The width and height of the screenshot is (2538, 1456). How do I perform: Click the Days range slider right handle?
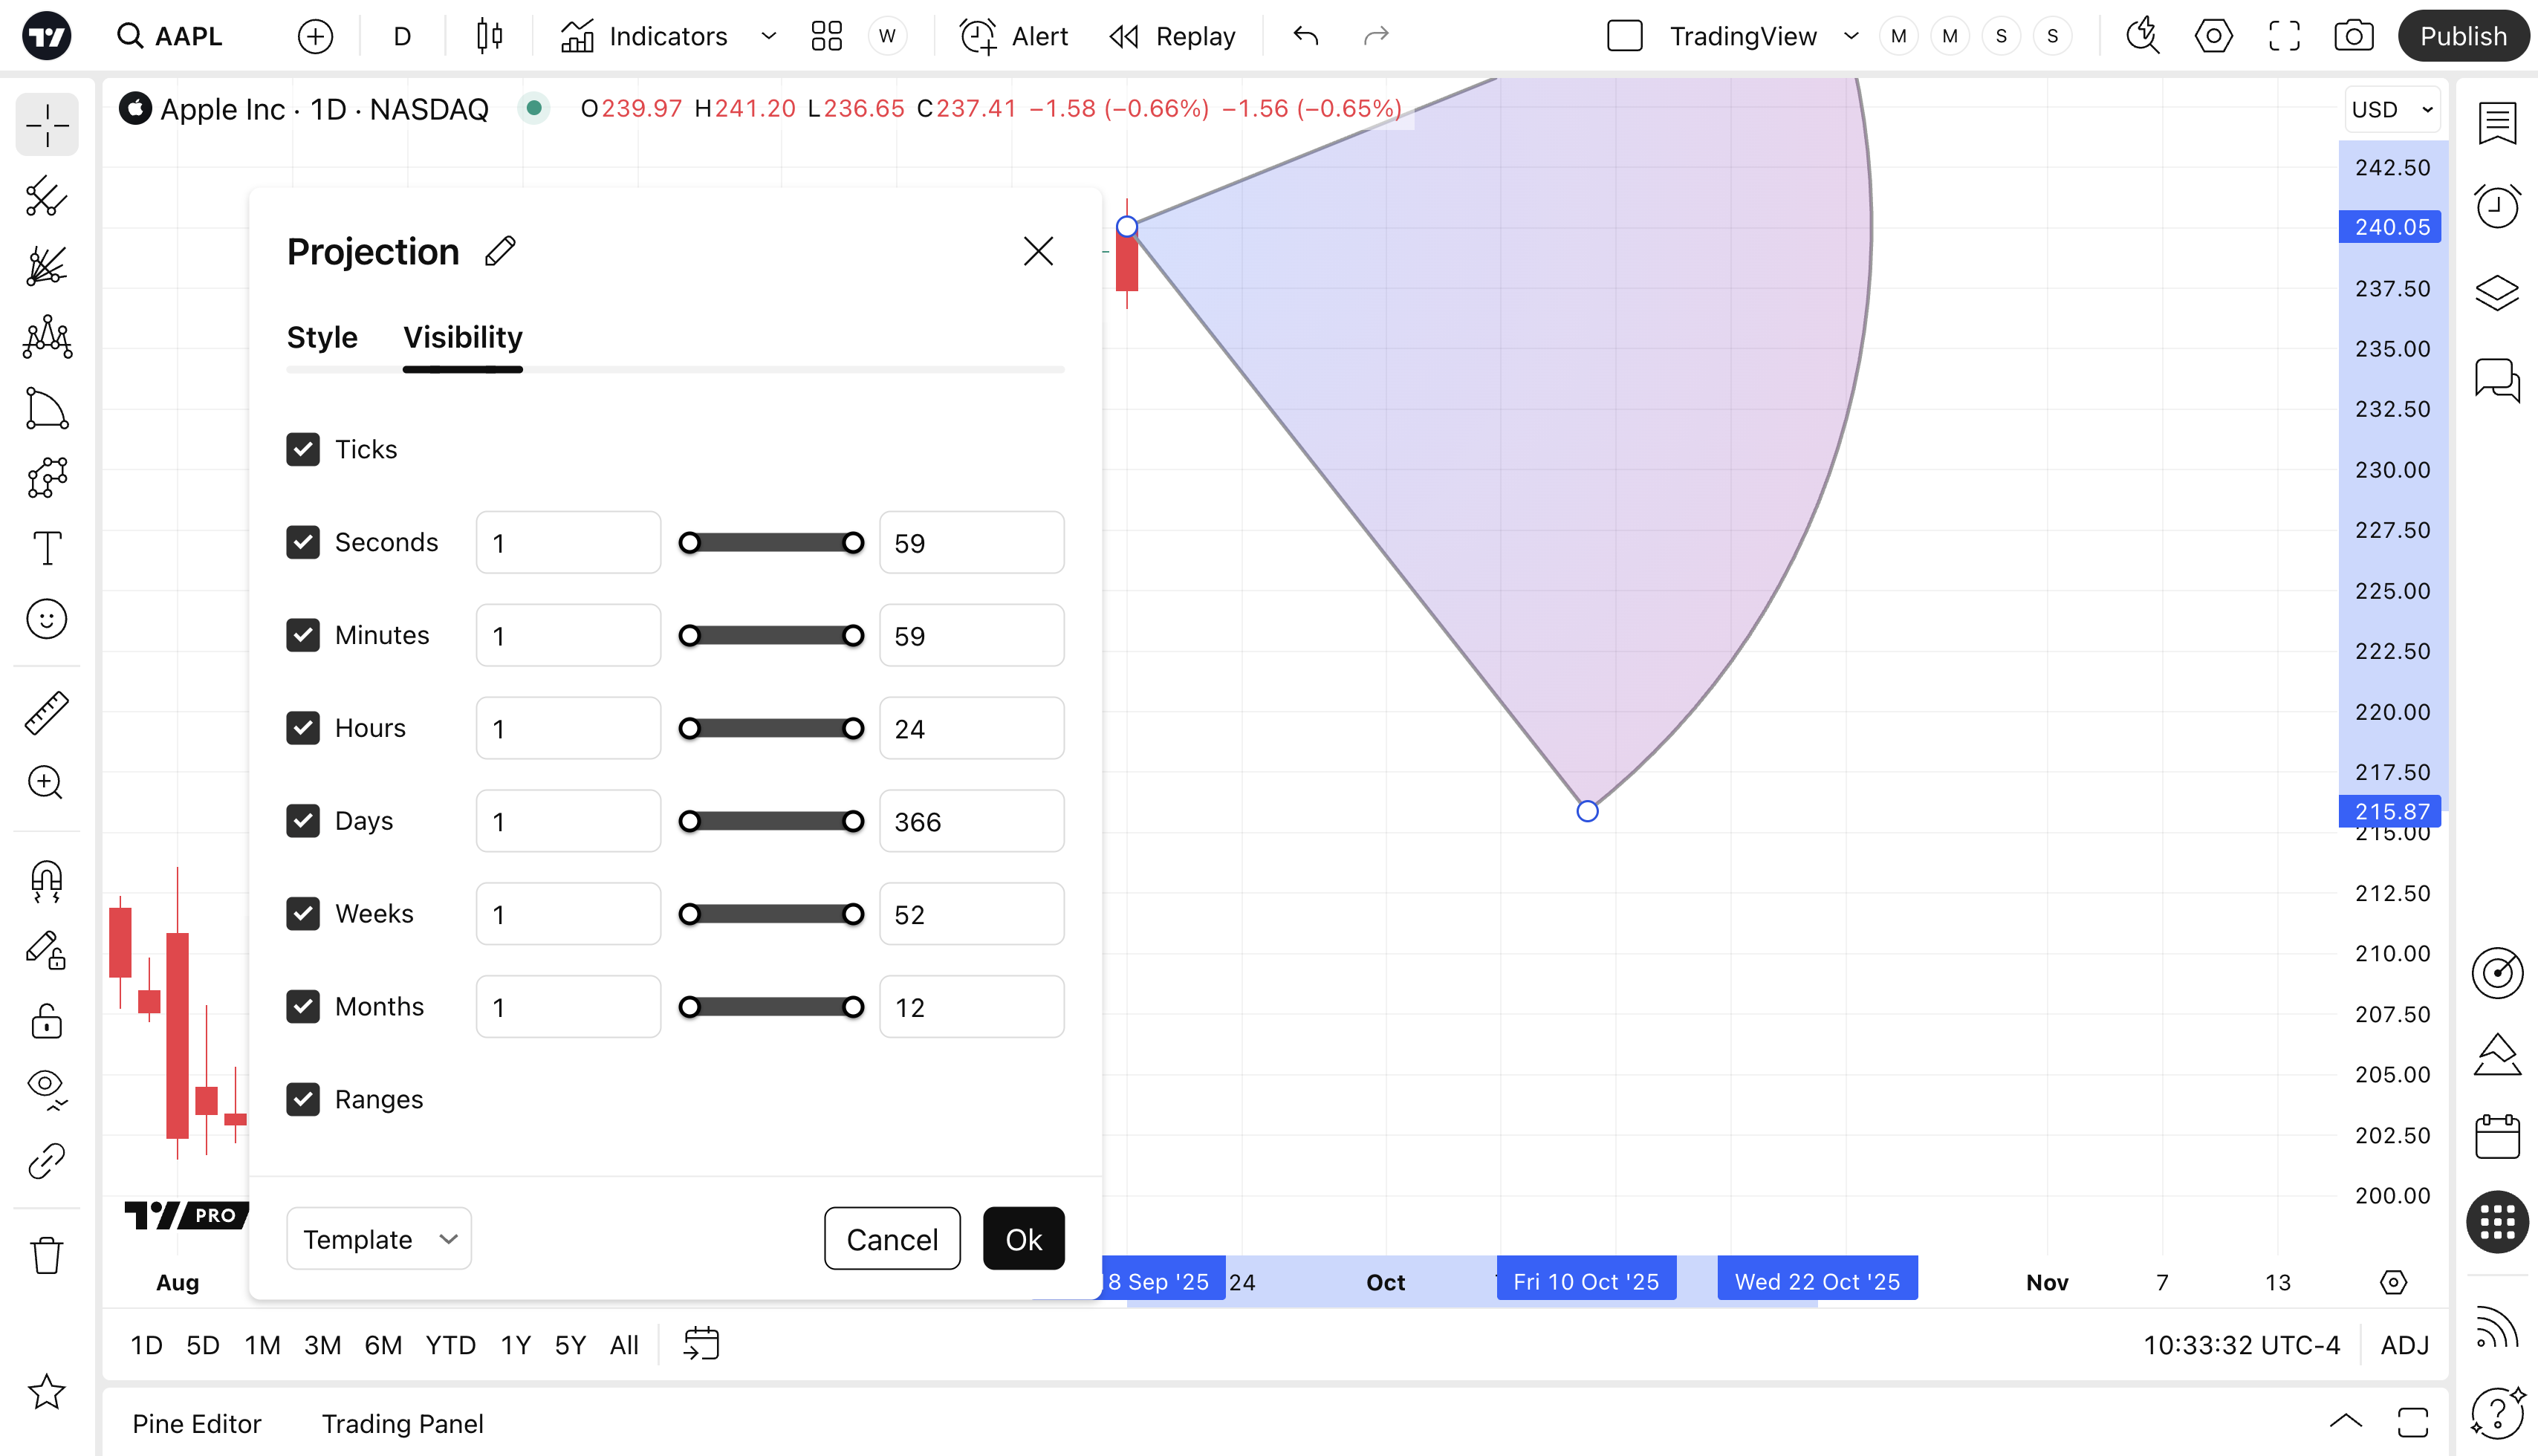coord(853,821)
